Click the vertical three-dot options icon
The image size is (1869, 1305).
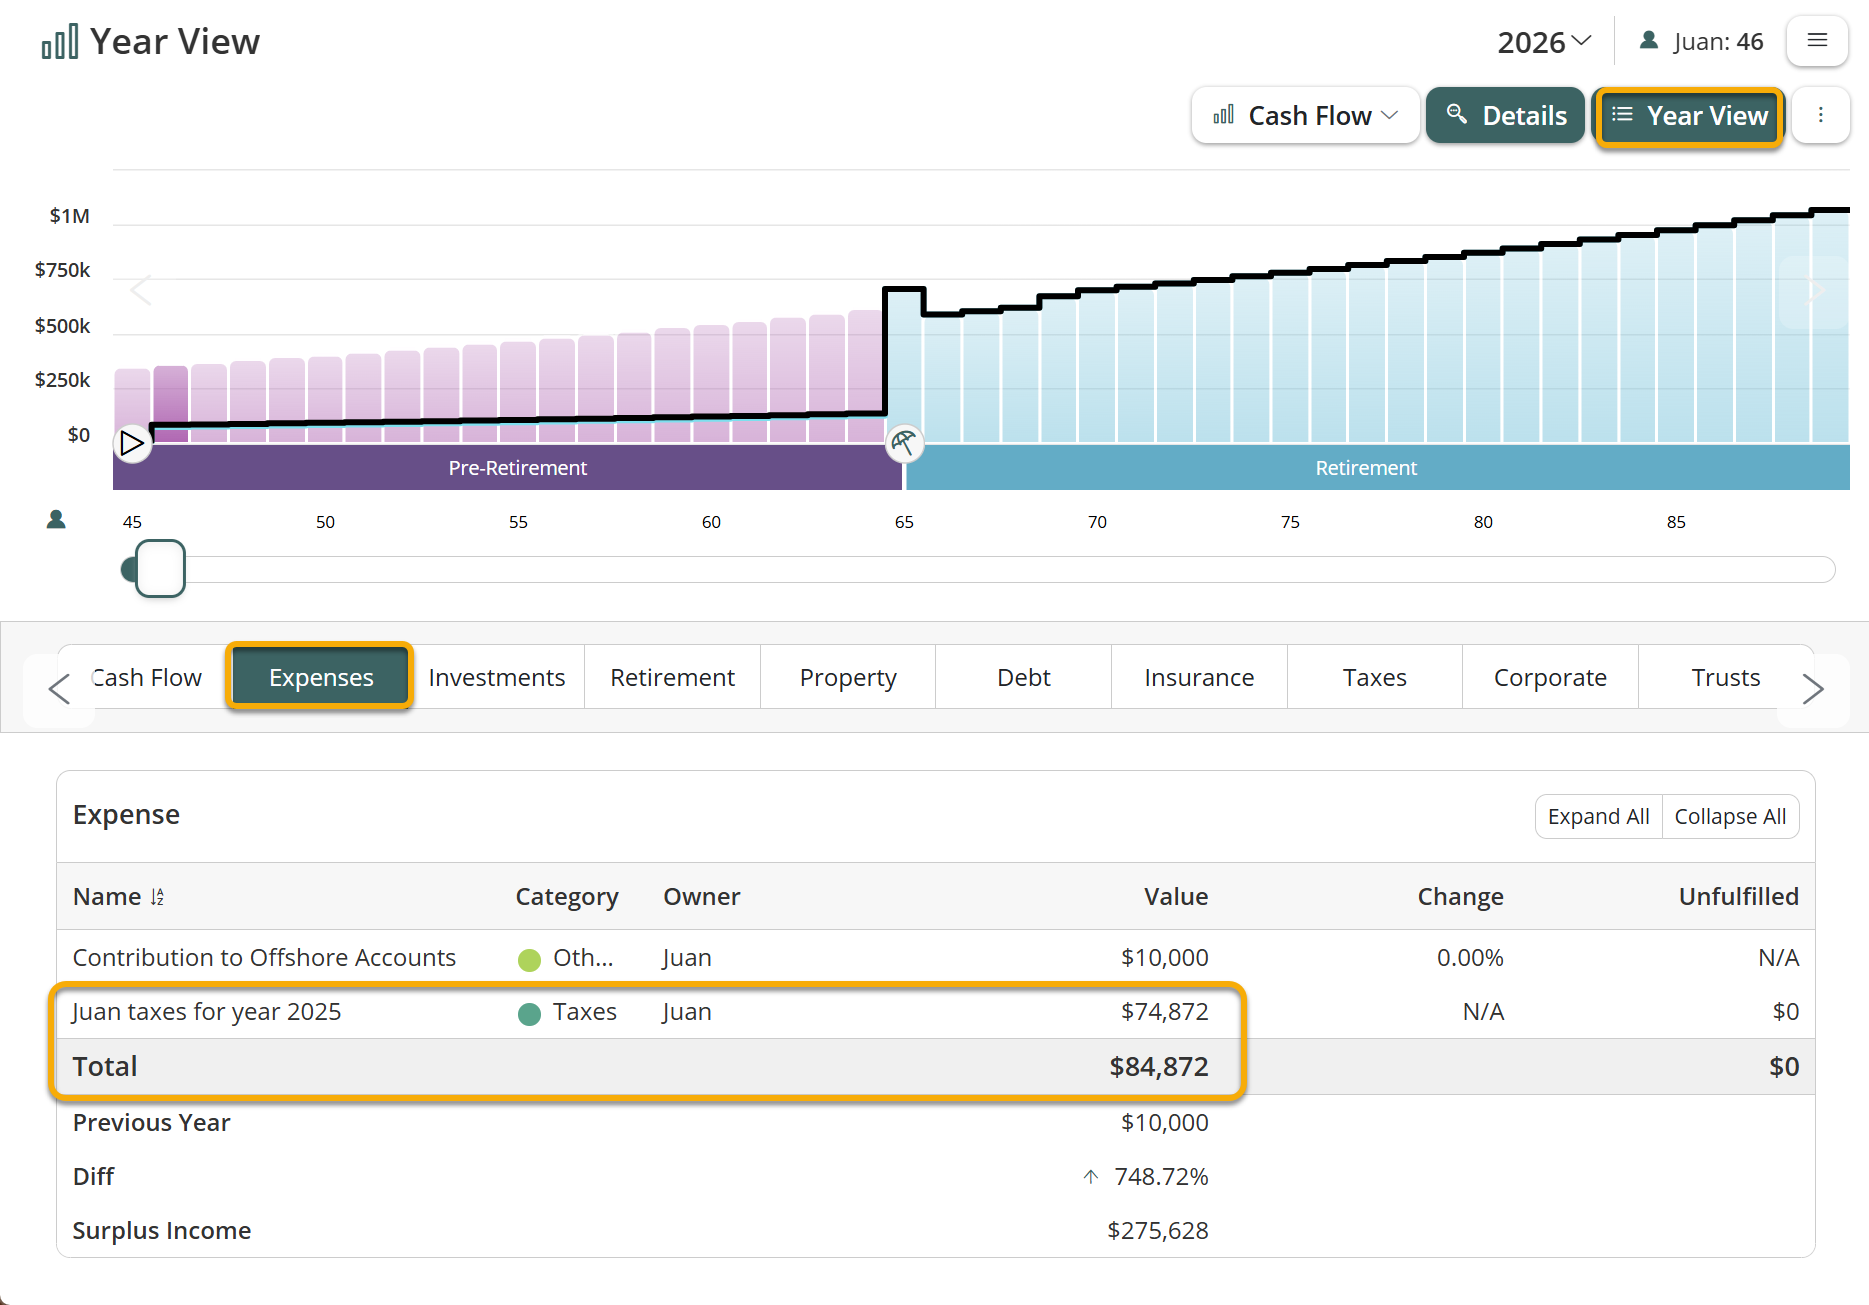tap(1820, 116)
